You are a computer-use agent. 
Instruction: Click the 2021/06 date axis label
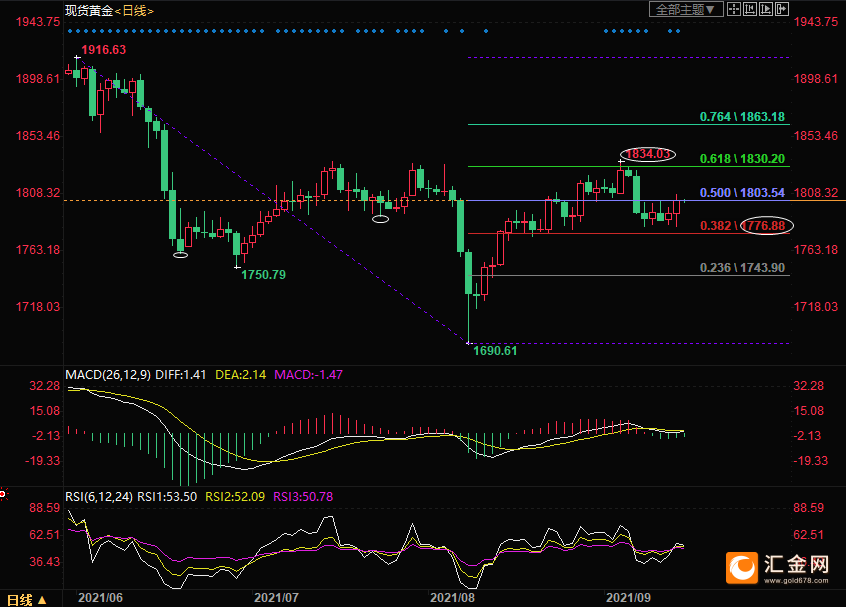pos(100,598)
